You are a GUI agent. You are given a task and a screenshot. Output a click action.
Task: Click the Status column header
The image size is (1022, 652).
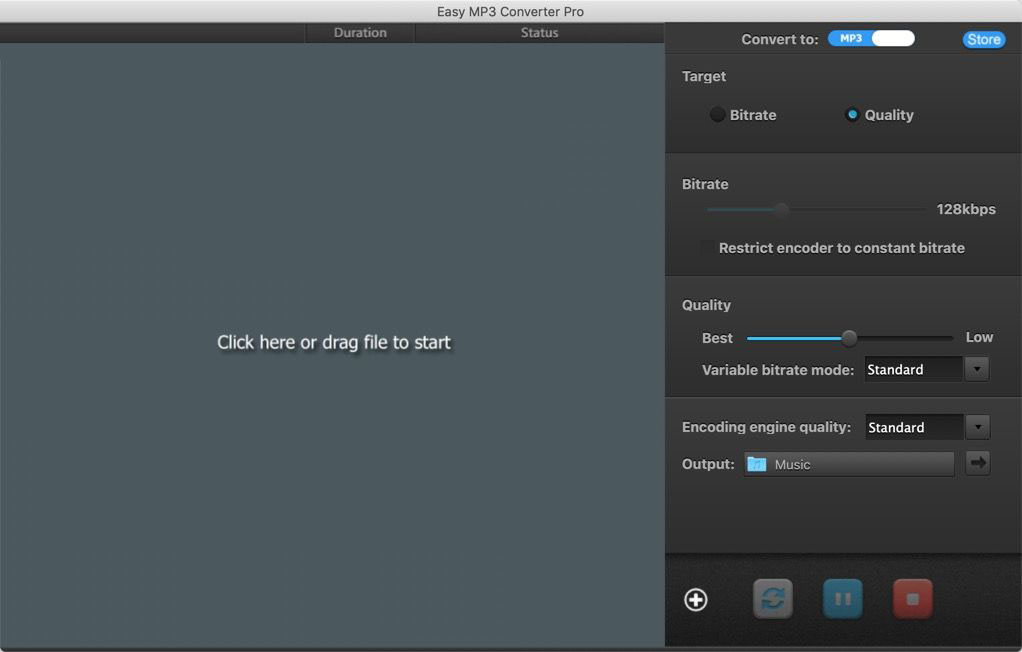click(x=539, y=33)
